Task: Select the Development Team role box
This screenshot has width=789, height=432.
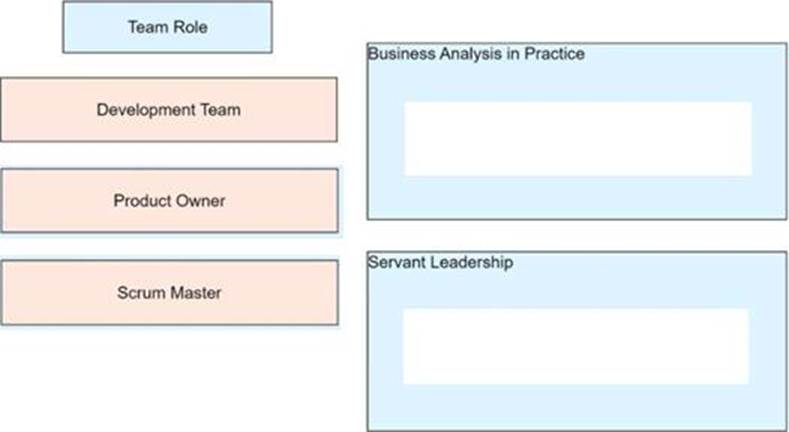Action: click(169, 109)
